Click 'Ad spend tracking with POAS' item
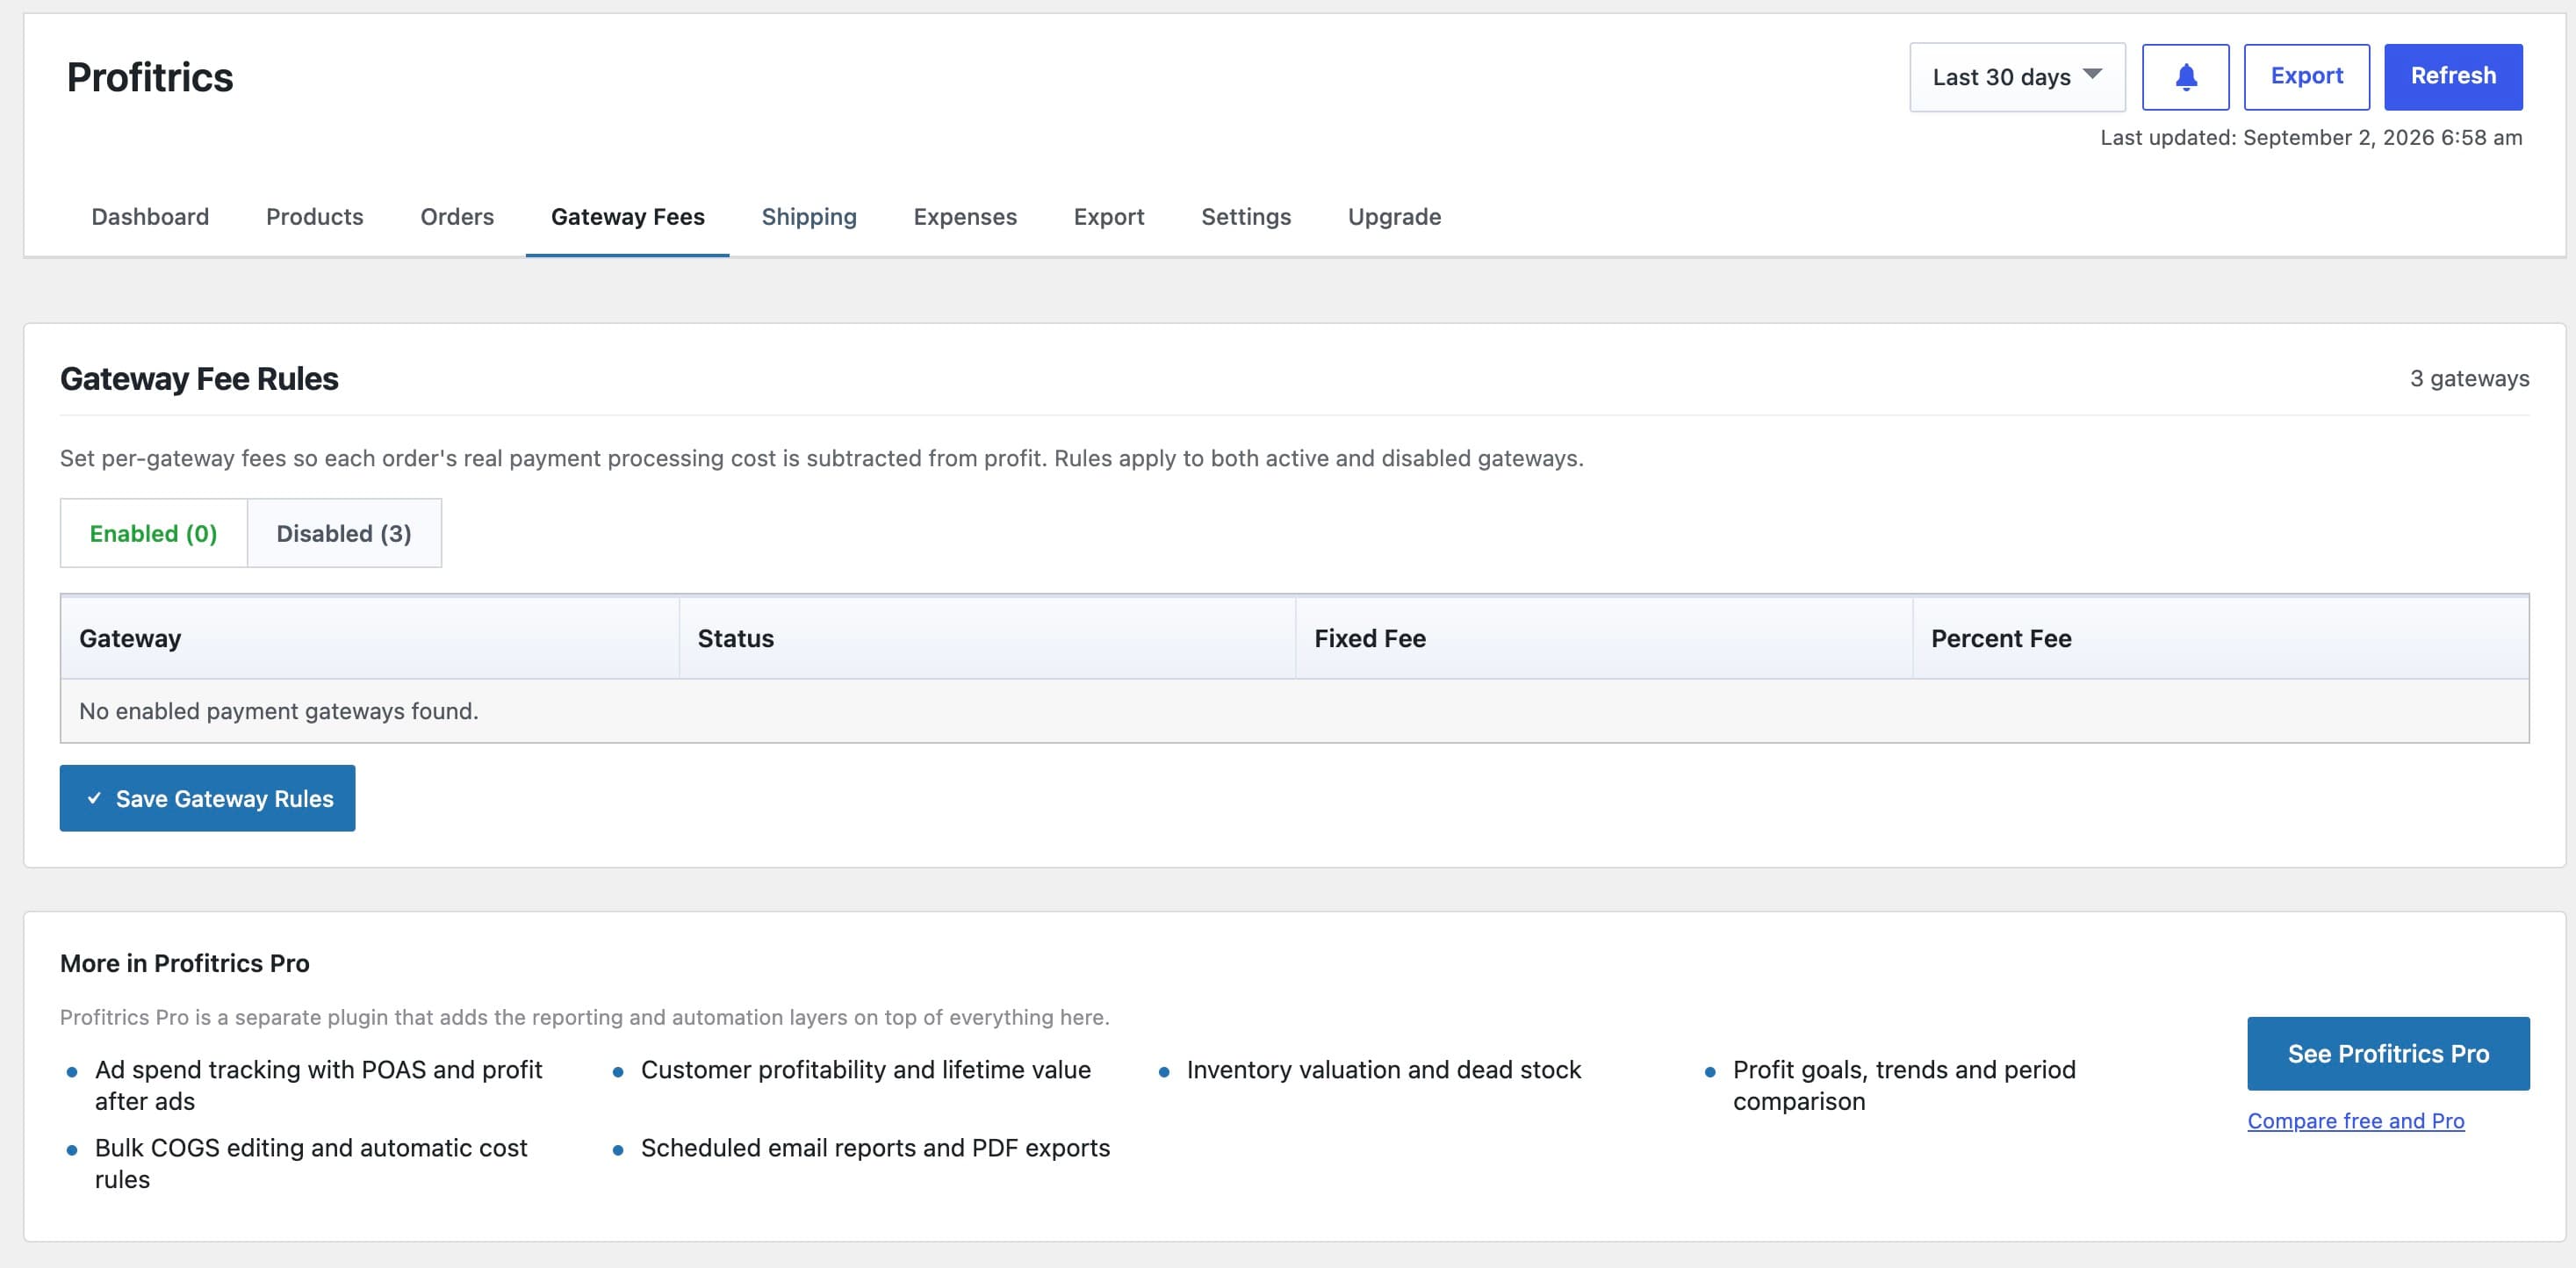 point(318,1085)
